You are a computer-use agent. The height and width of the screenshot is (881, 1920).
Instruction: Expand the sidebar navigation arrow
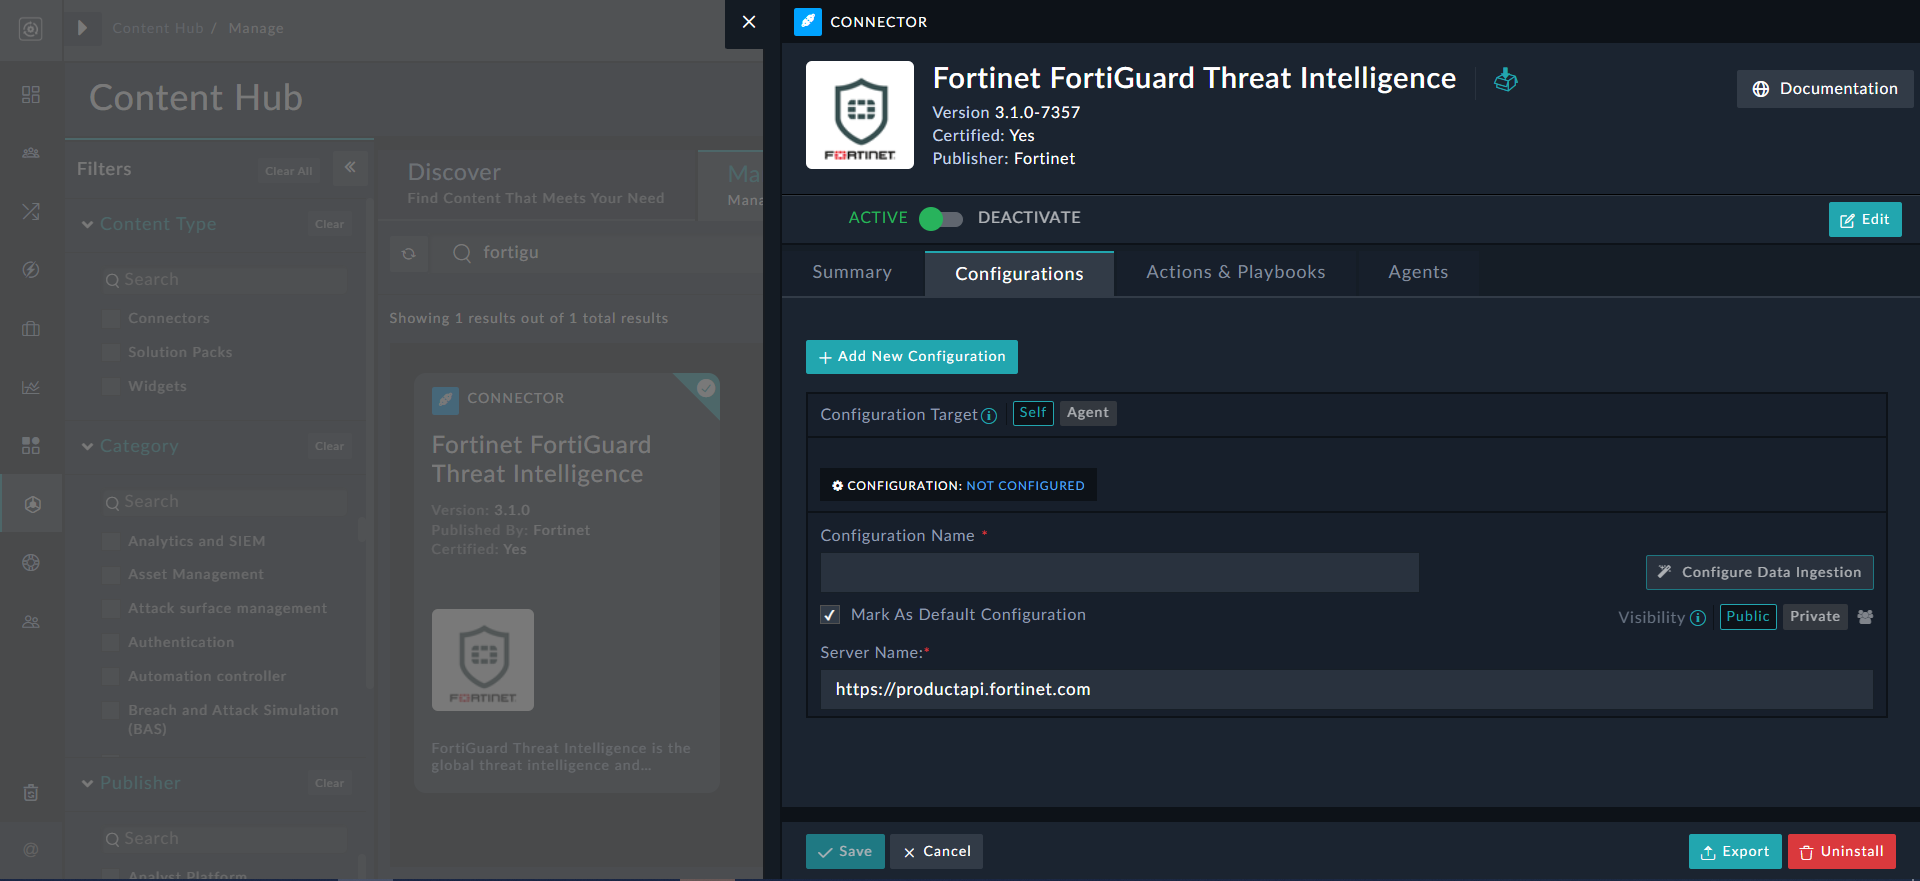point(83,28)
